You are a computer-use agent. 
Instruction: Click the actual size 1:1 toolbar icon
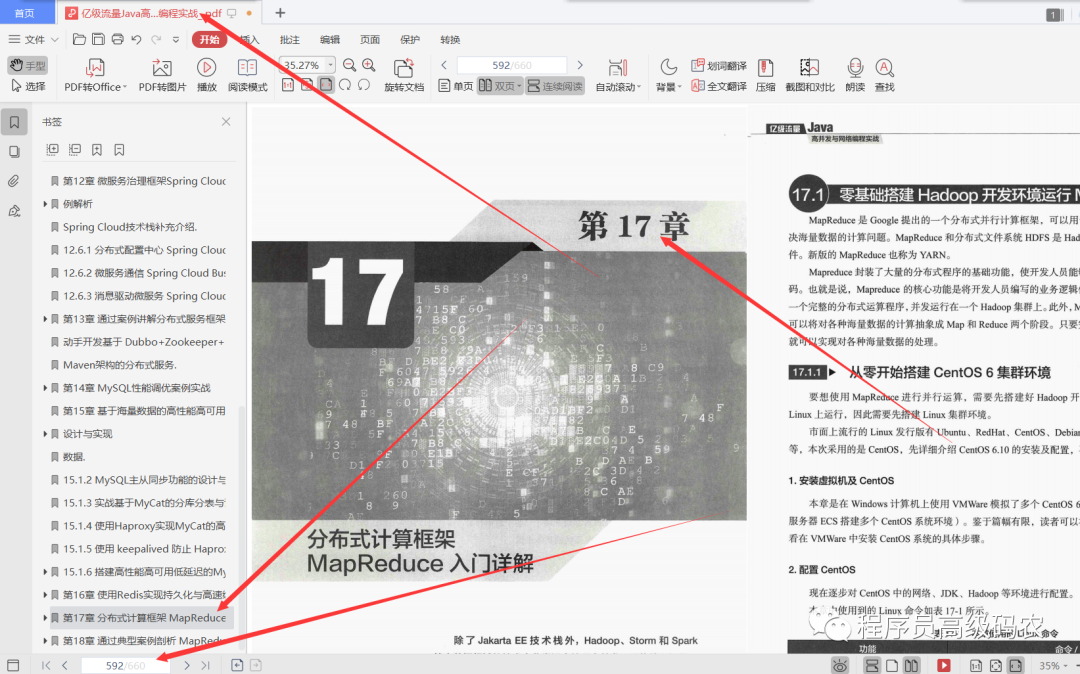pyautogui.click(x=288, y=85)
